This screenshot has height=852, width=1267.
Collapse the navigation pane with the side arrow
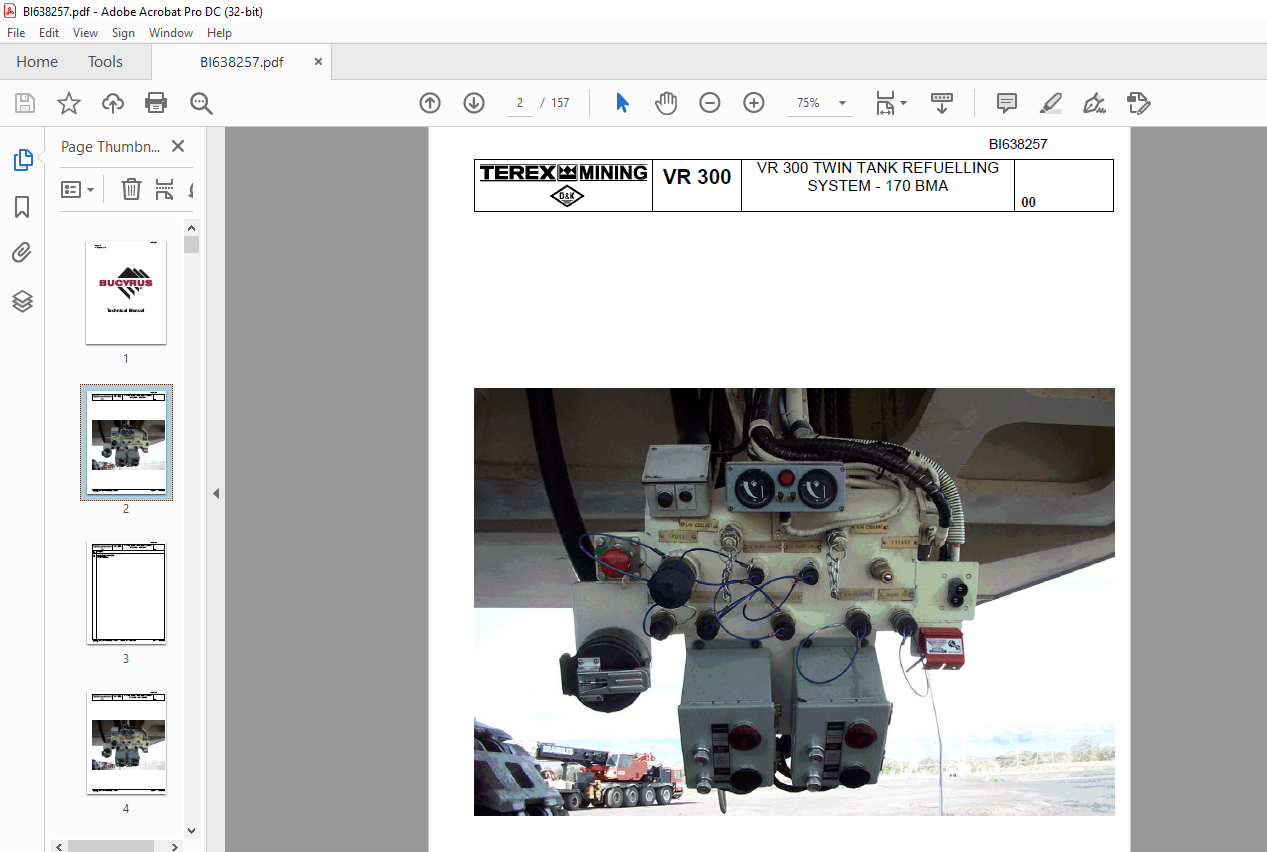(216, 493)
